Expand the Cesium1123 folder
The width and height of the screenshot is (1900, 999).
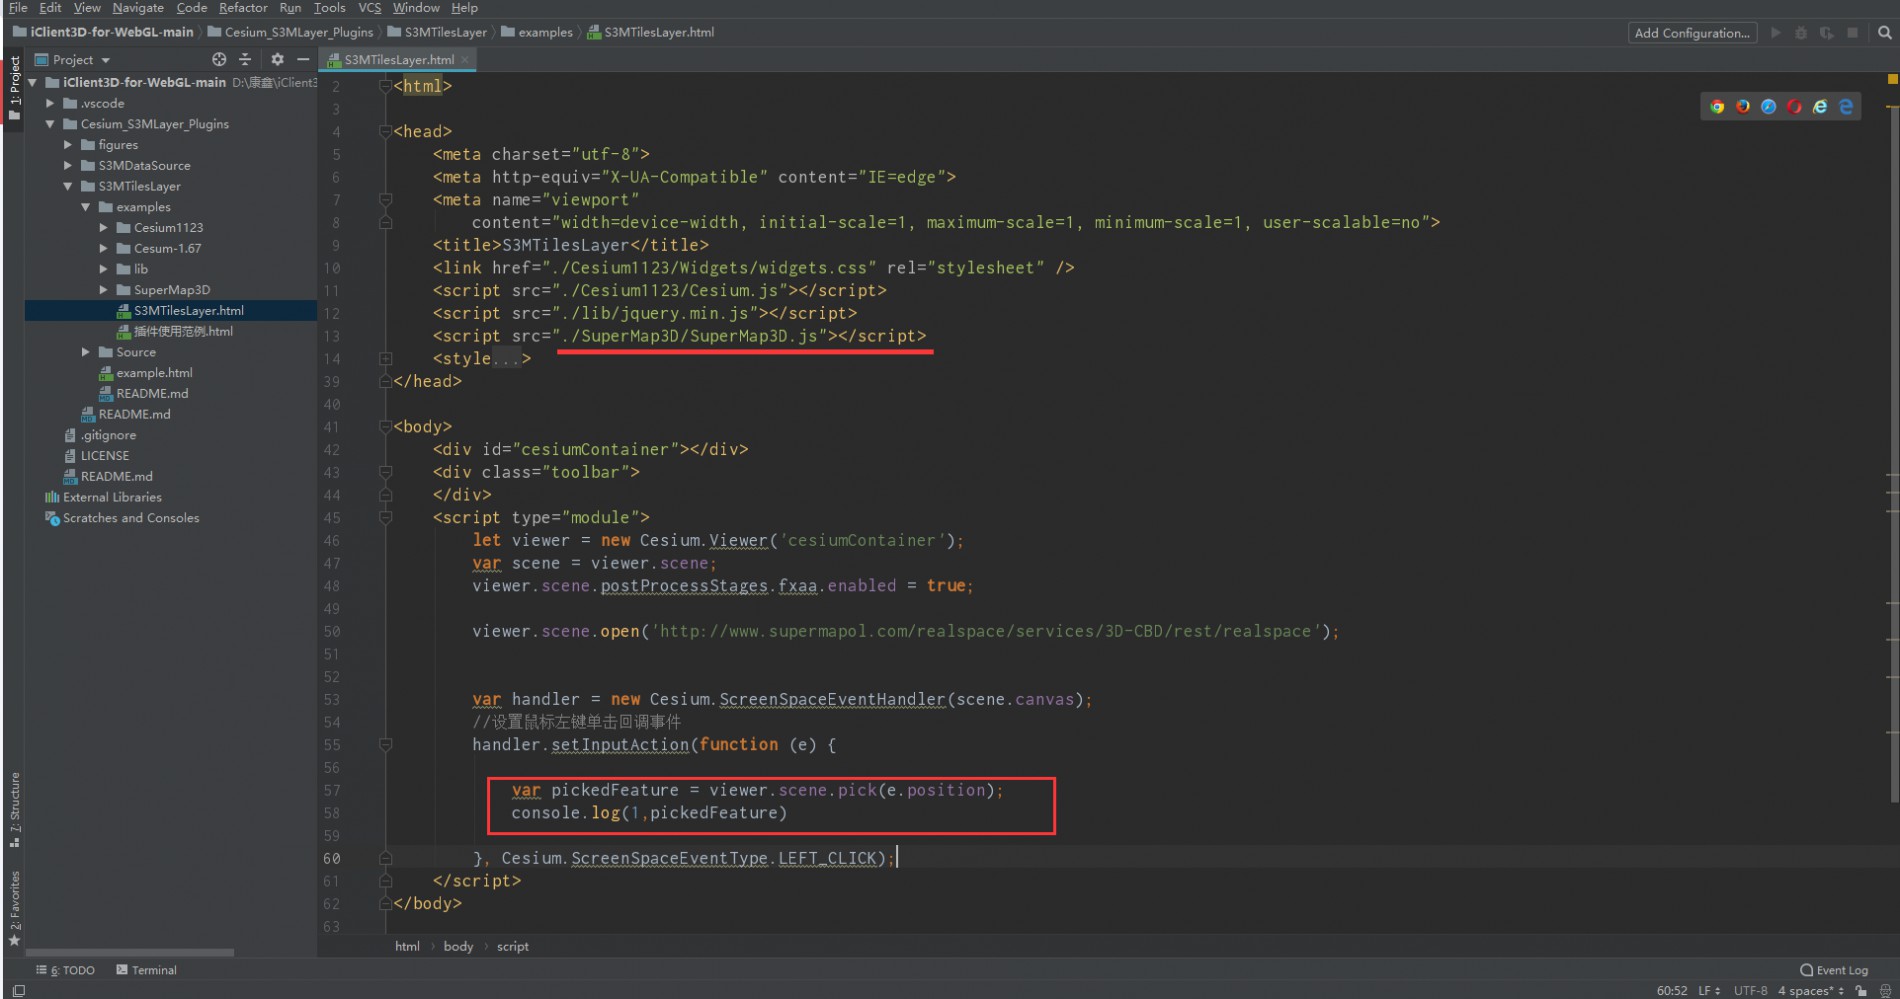tap(103, 228)
